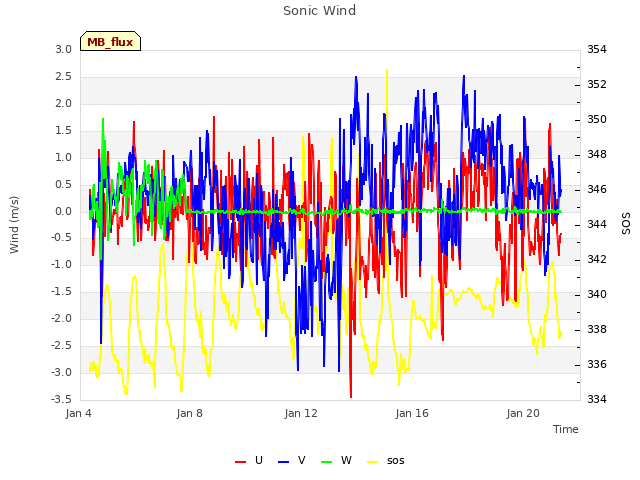Click the 354 right axis value
Viewport: 640px width, 480px height.
click(x=597, y=49)
